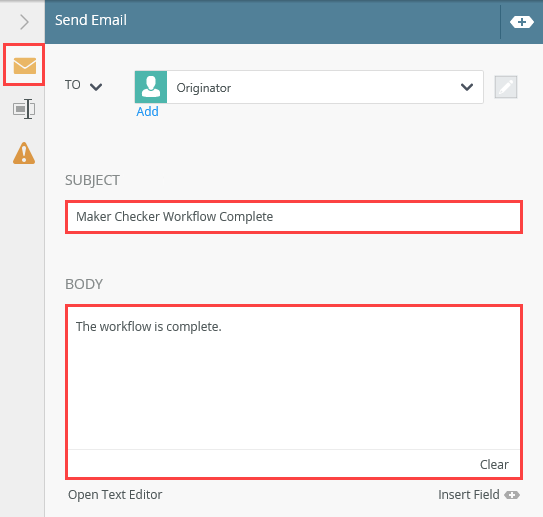
Task: Open the Errors warning triangle tab
Action: pos(24,153)
